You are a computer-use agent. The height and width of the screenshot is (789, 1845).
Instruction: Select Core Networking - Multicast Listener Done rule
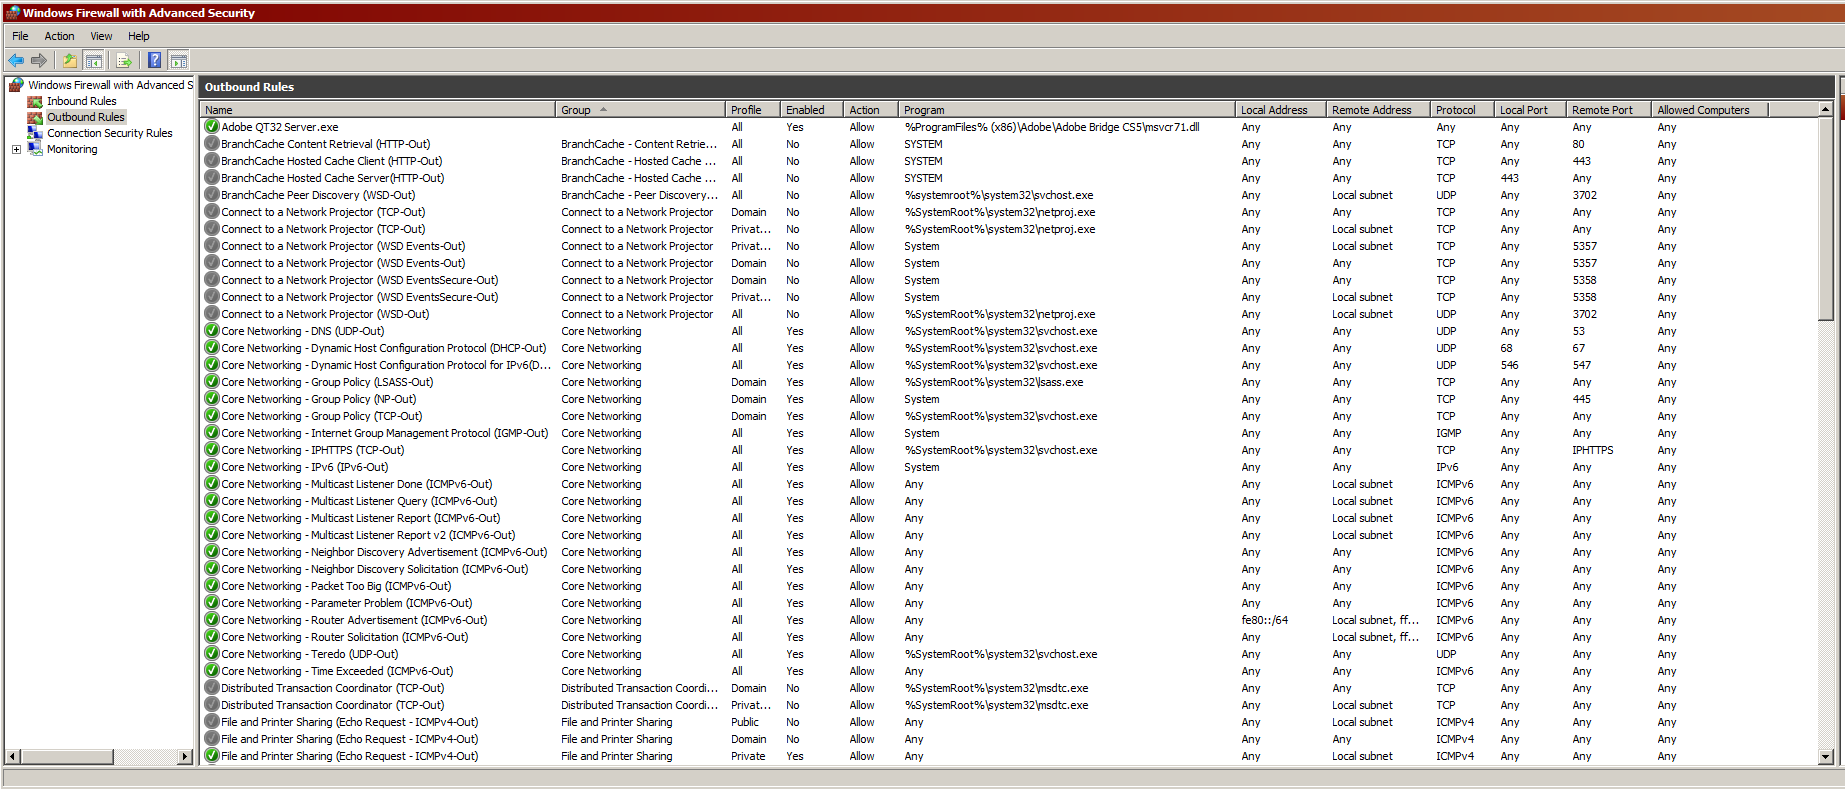[356, 484]
